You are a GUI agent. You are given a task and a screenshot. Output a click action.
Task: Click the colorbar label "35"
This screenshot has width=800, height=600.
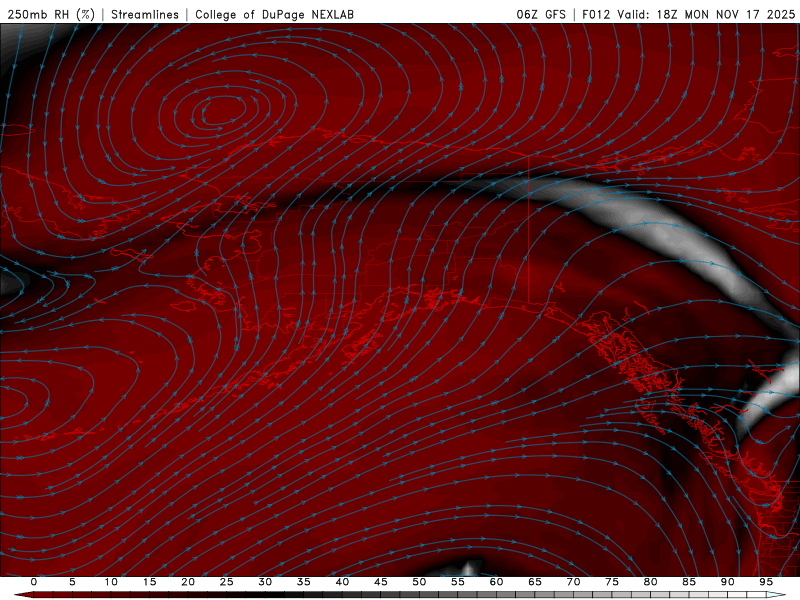304,582
